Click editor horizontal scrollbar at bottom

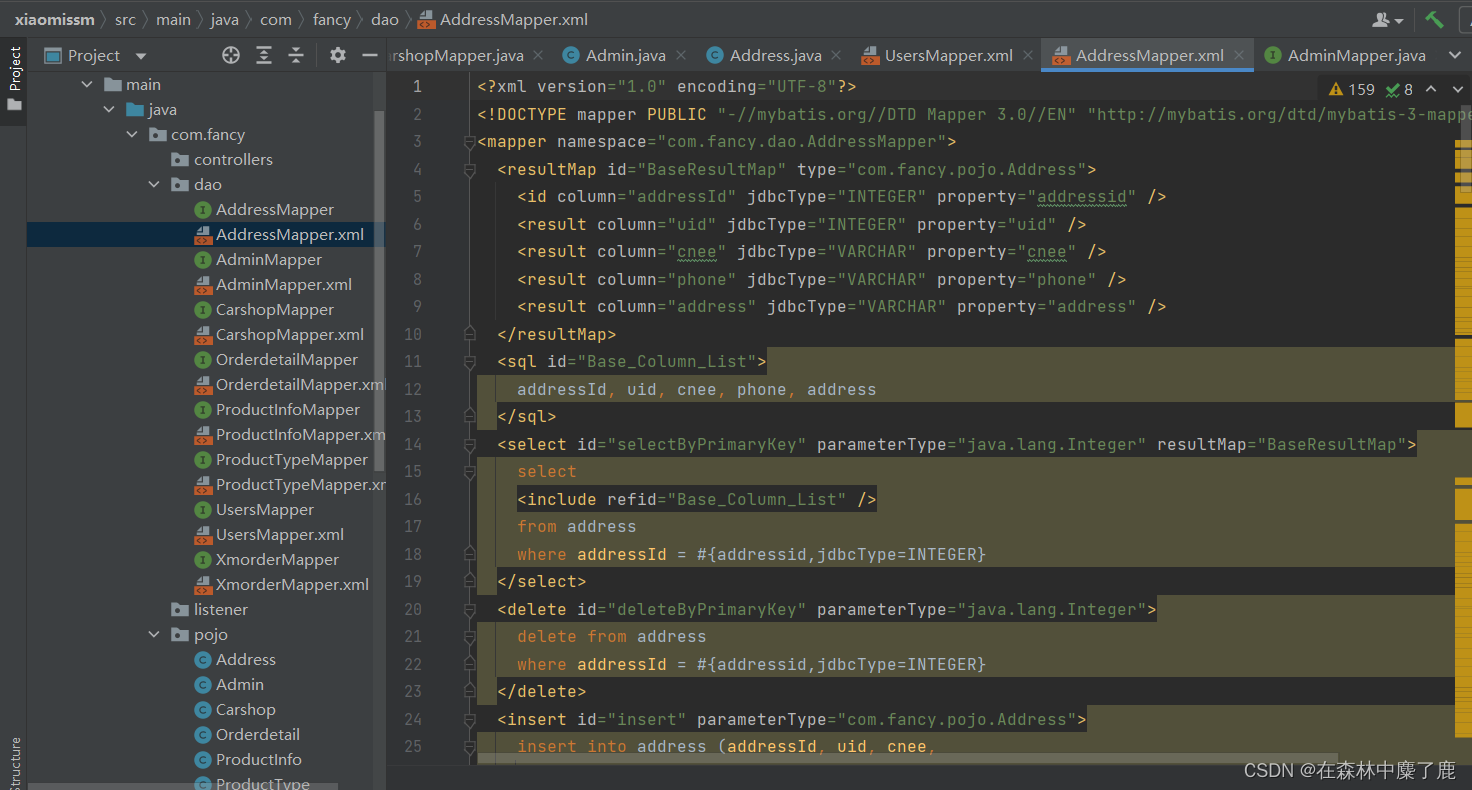(x=908, y=759)
